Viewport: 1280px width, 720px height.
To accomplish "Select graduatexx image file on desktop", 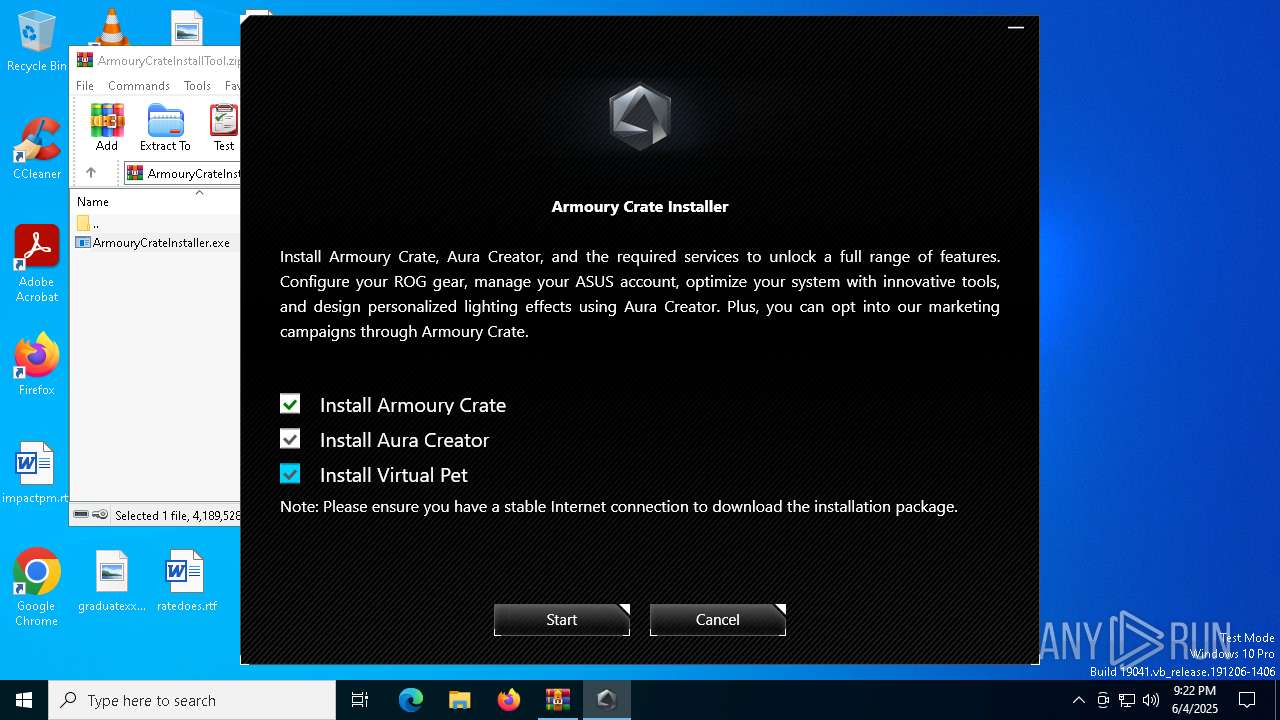I will coord(112,581).
